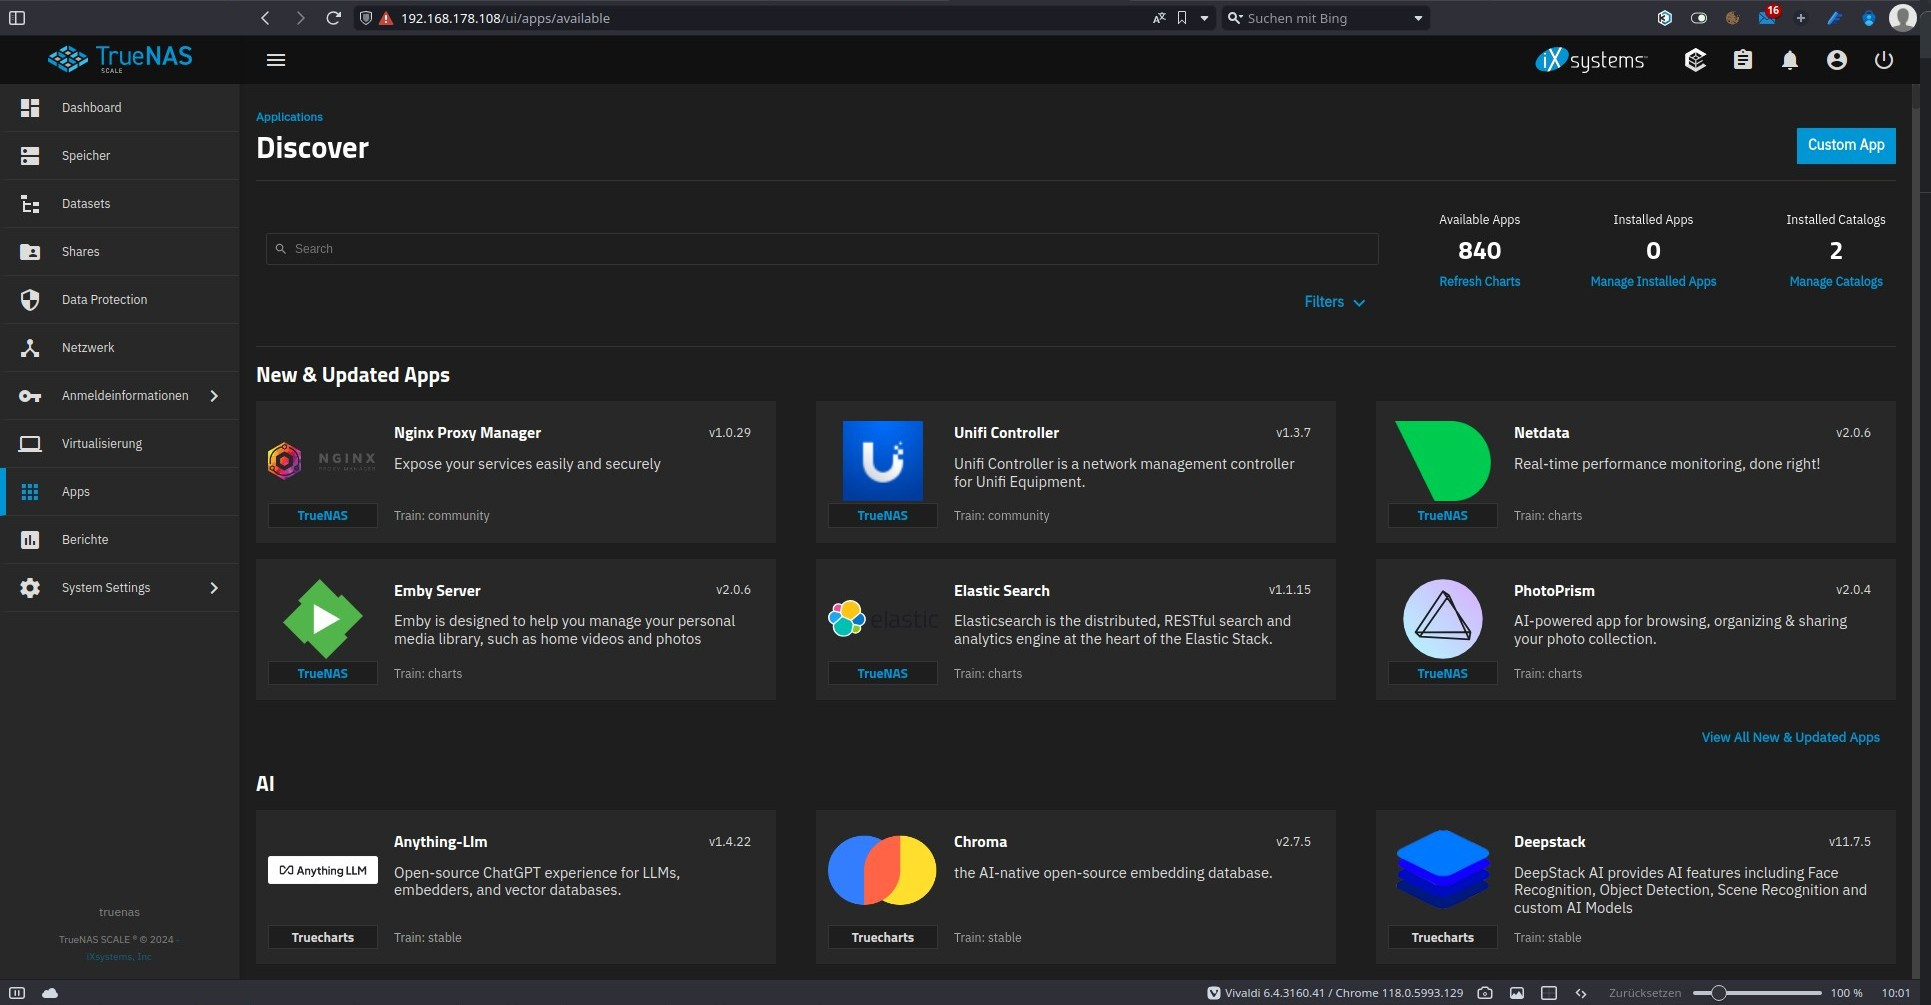This screenshot has height=1005, width=1931.
Task: Open Manage Catalogs link
Action: click(x=1836, y=282)
